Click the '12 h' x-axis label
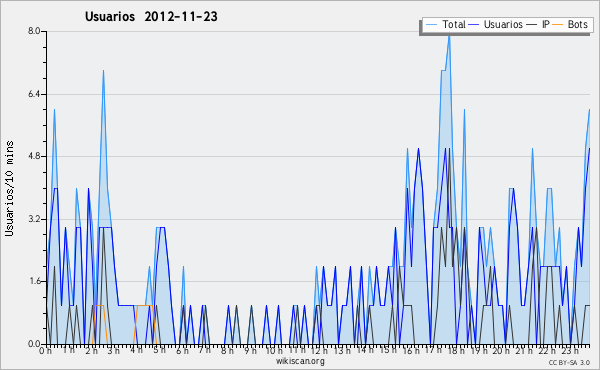Viewport: 600px width, 370px height. click(x=319, y=351)
